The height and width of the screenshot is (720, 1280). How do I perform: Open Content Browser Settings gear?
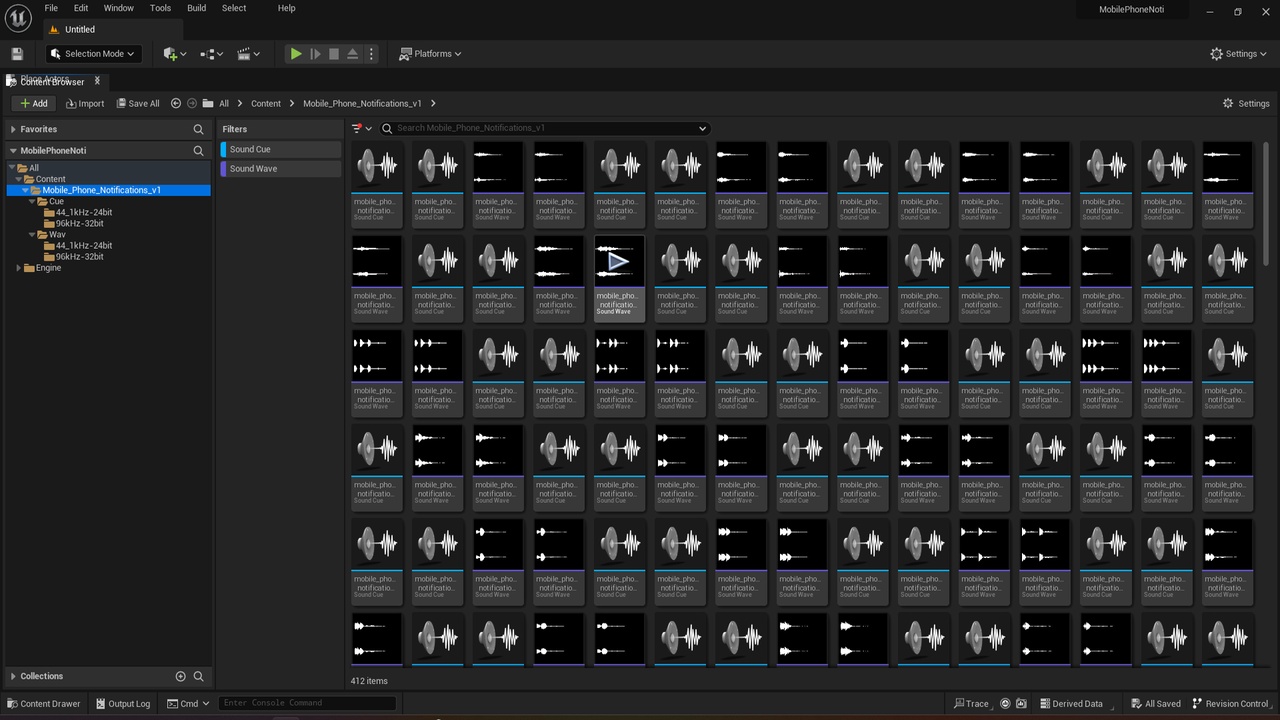click(1246, 103)
